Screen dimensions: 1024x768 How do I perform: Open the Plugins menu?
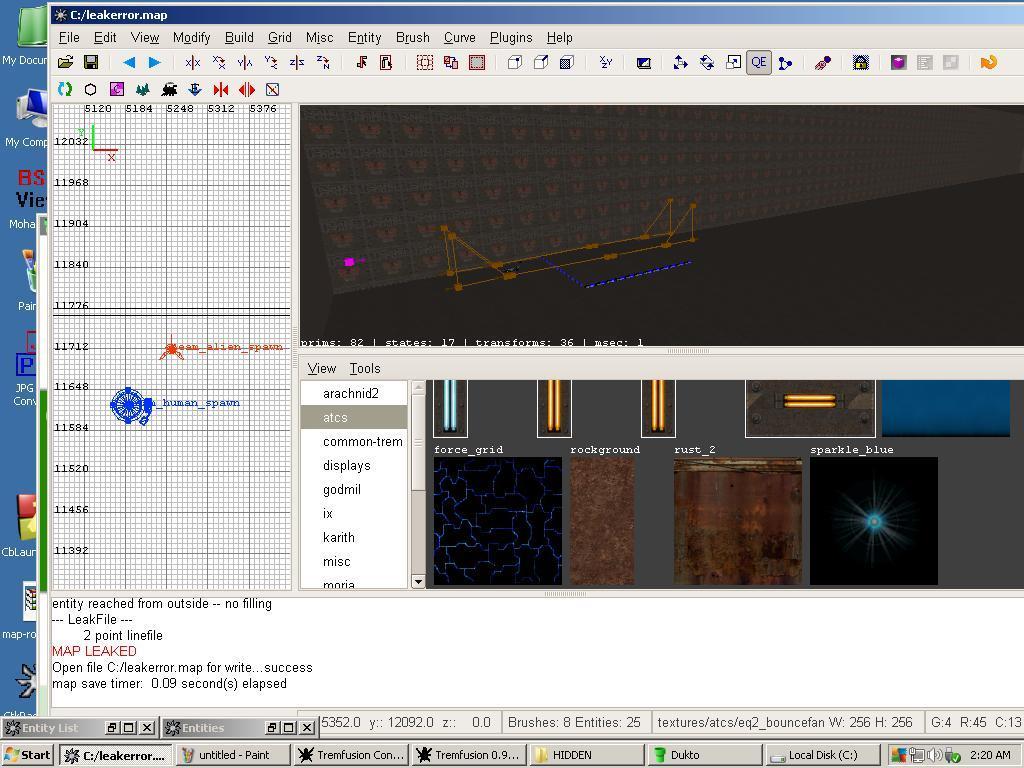[x=510, y=37]
